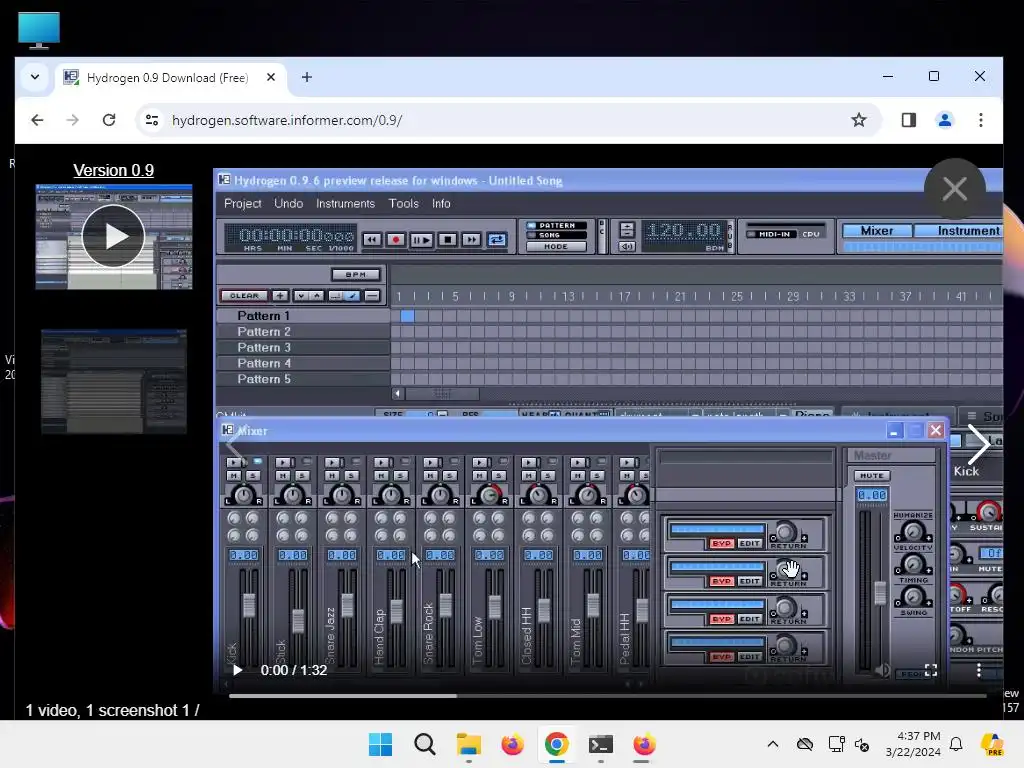
Task: Click the Humanize velocity knob
Action: (913, 532)
